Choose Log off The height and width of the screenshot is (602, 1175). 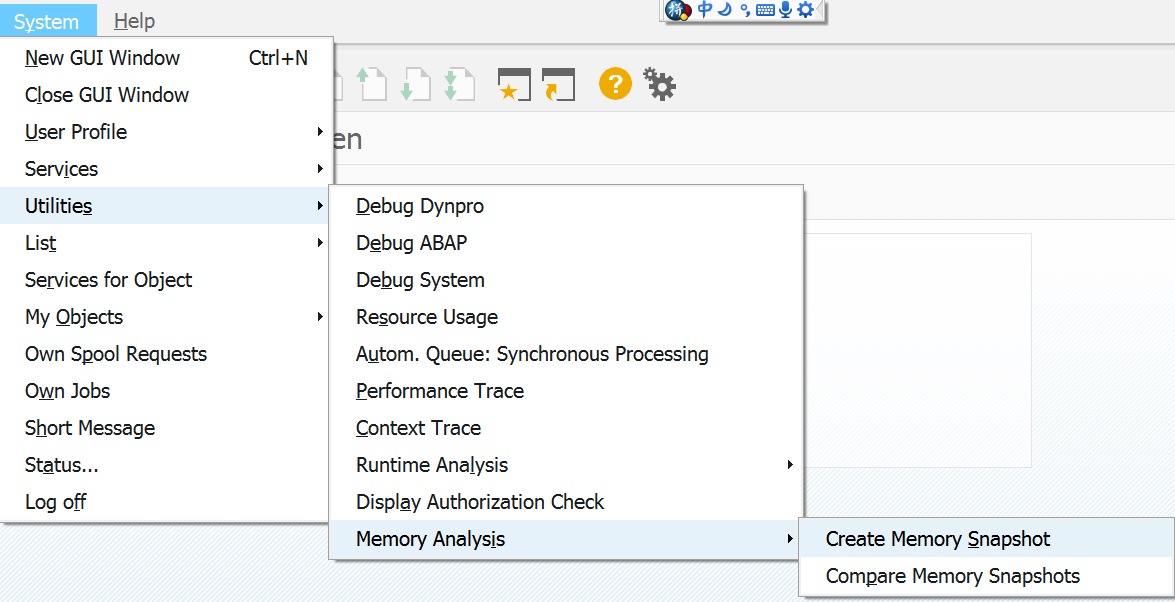(x=166, y=502)
